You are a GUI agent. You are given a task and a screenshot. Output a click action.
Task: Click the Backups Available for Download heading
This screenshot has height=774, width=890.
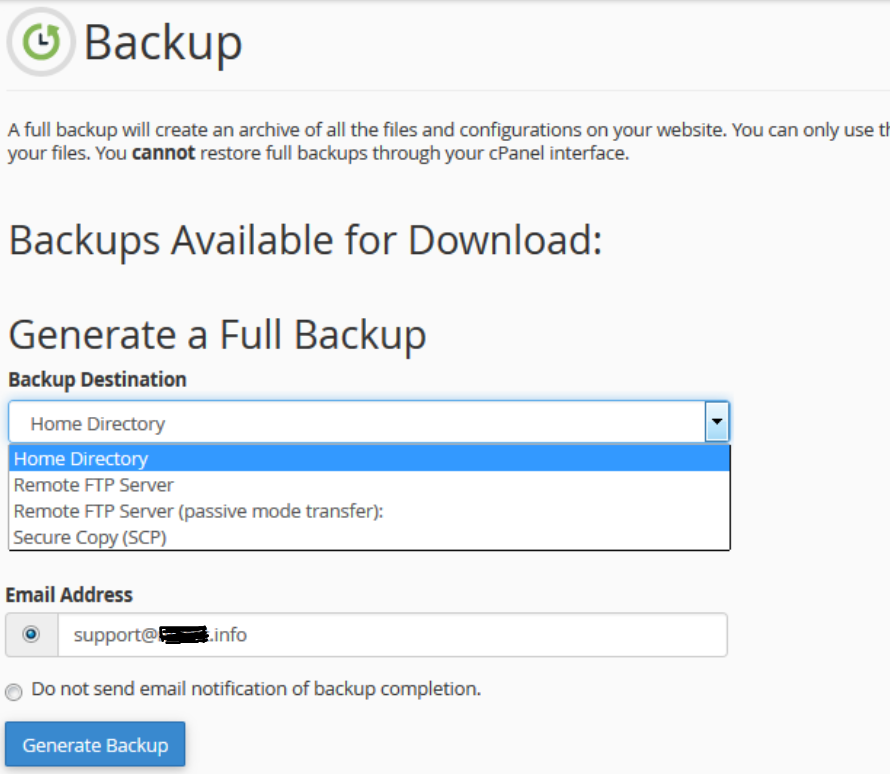(305, 241)
